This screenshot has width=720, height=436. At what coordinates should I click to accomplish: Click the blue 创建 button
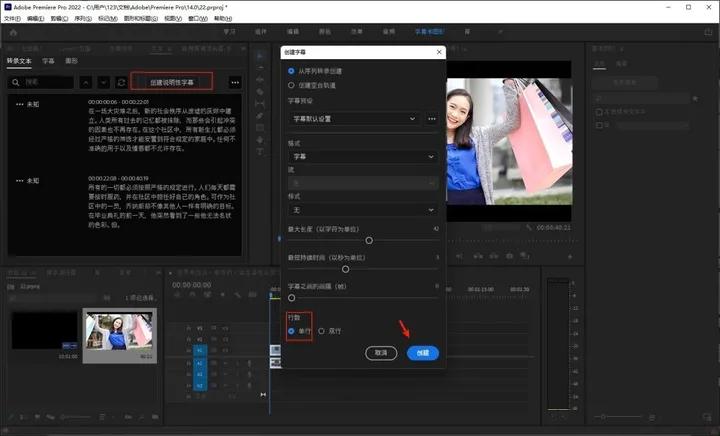point(422,353)
